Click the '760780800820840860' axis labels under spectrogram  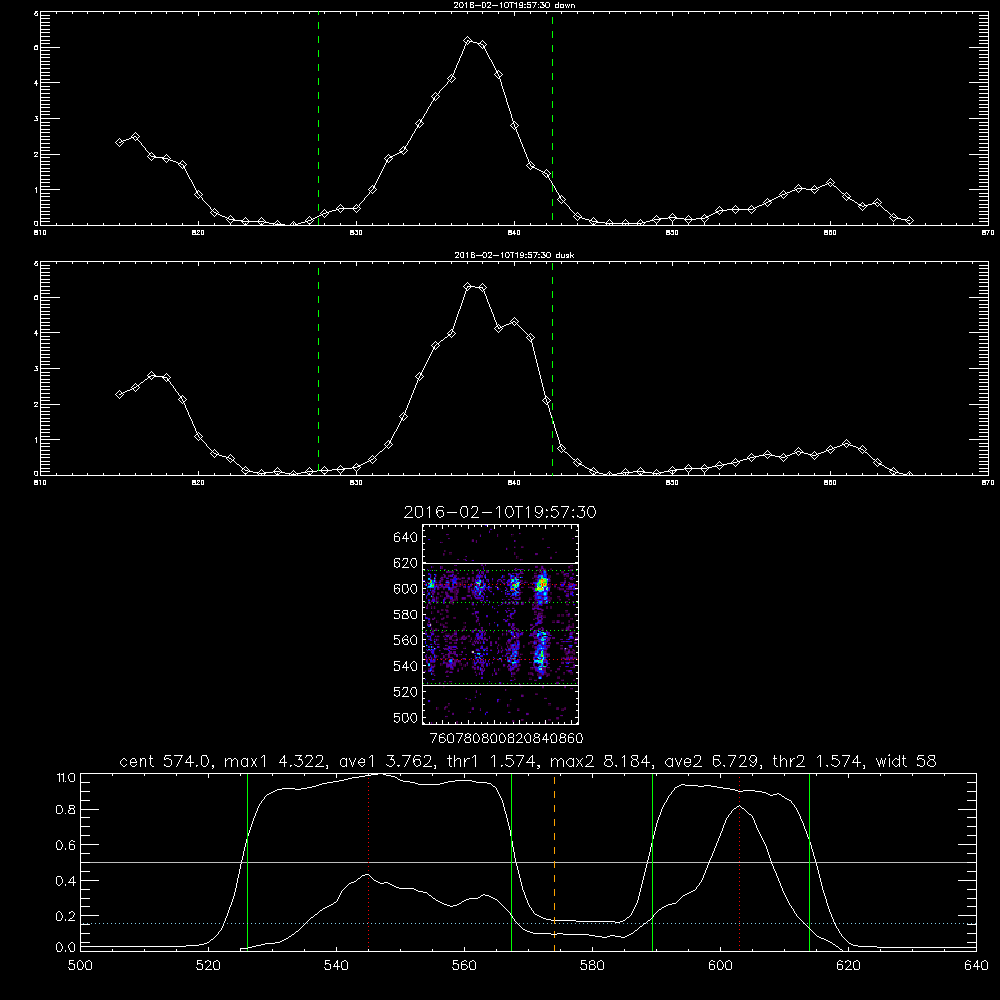pyautogui.click(x=507, y=739)
